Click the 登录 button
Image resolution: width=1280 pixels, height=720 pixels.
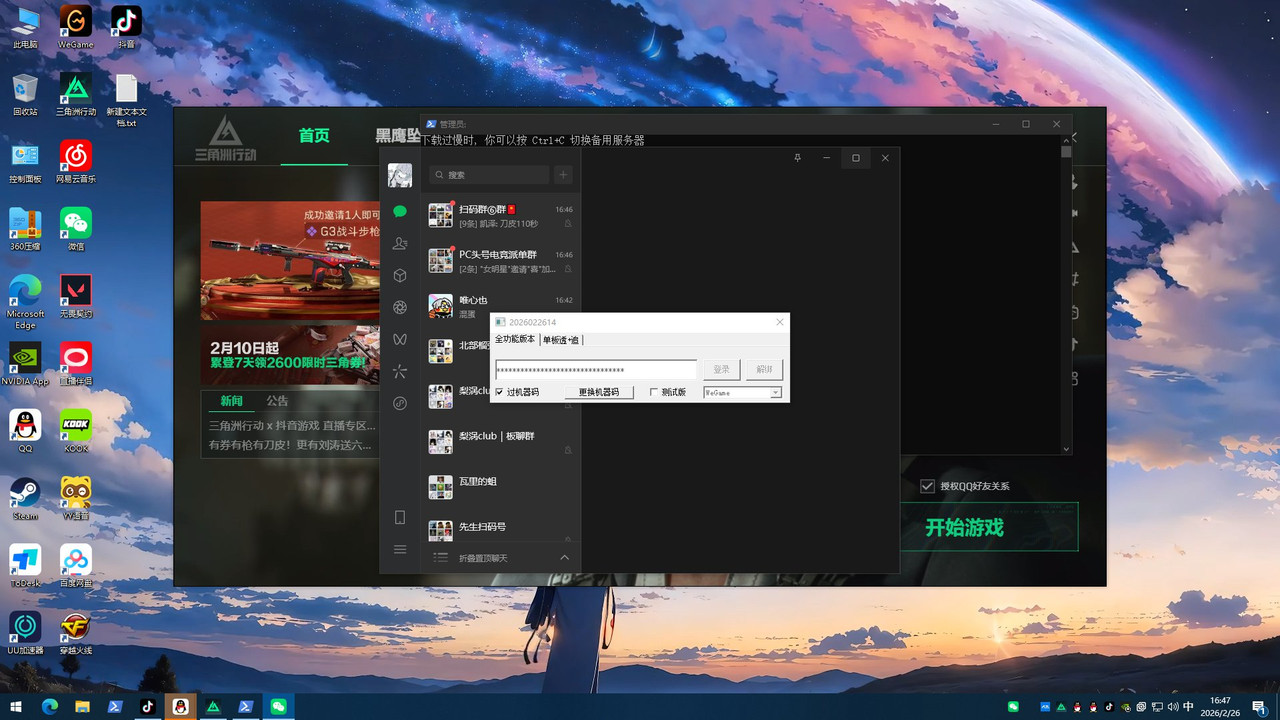(721, 369)
